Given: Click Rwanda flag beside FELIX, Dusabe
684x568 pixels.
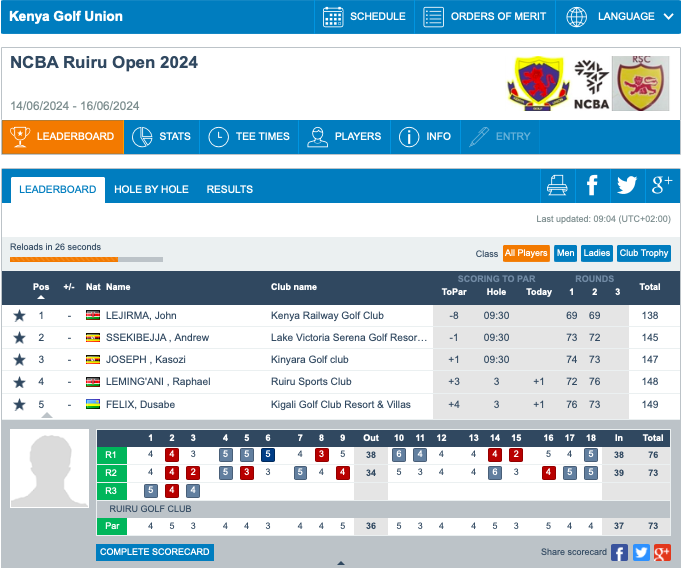Looking at the screenshot, I should (x=93, y=404).
